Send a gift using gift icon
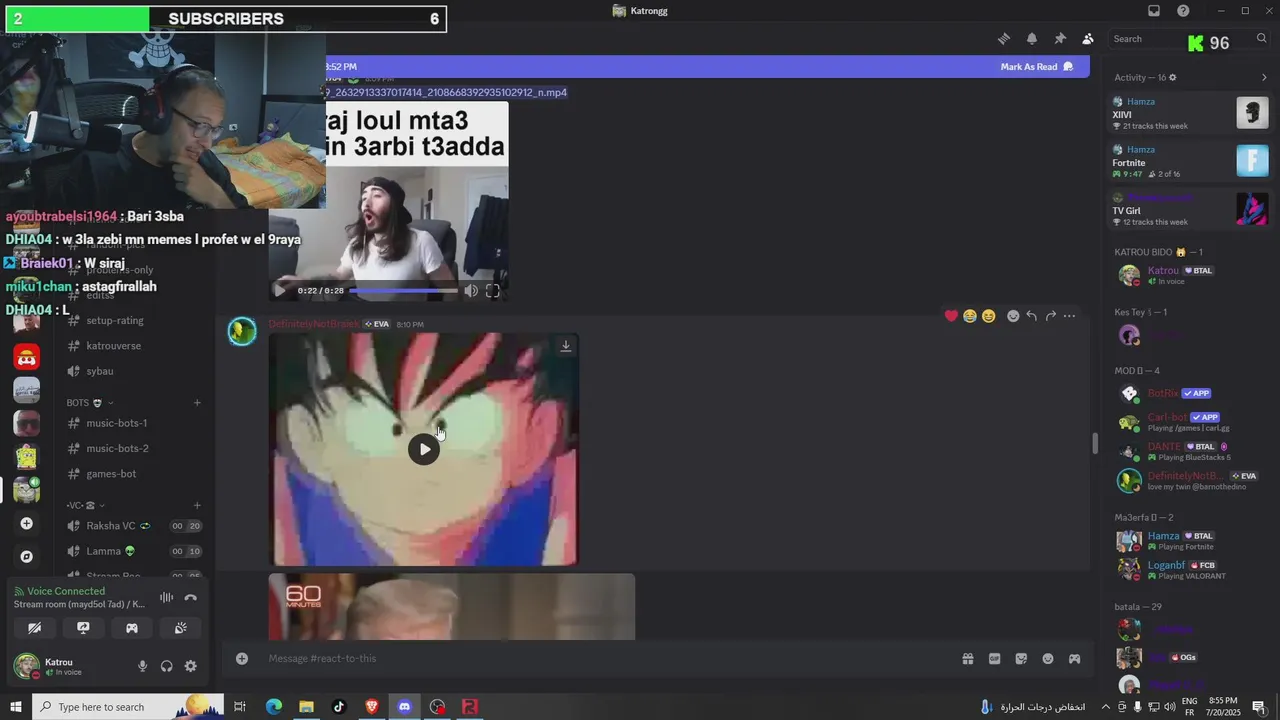The width and height of the screenshot is (1280, 720). pyautogui.click(x=968, y=659)
